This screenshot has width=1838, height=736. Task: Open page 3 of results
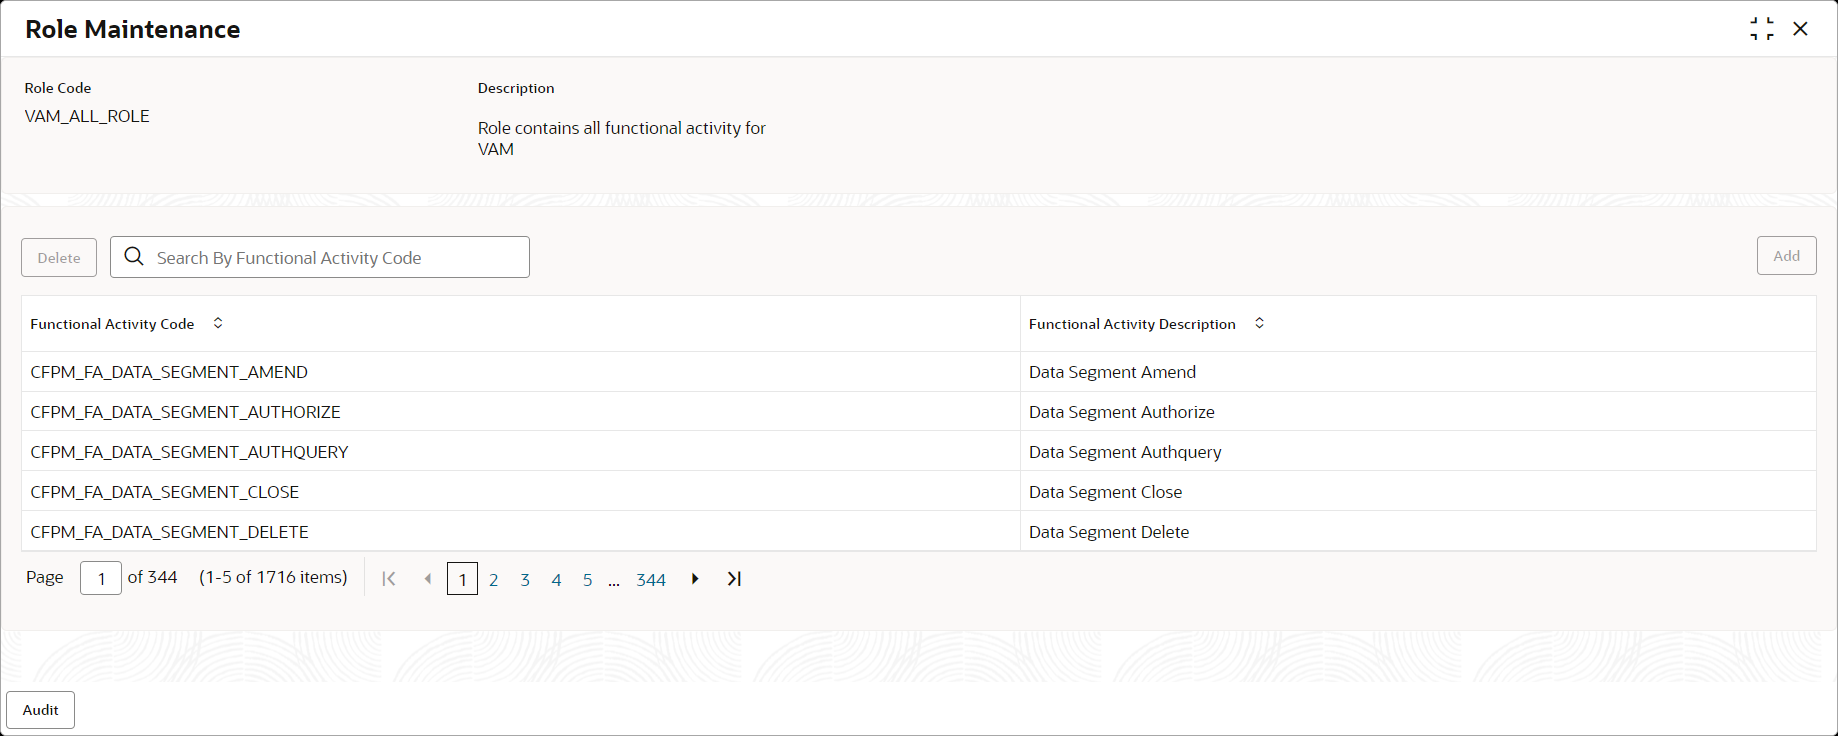tap(525, 580)
